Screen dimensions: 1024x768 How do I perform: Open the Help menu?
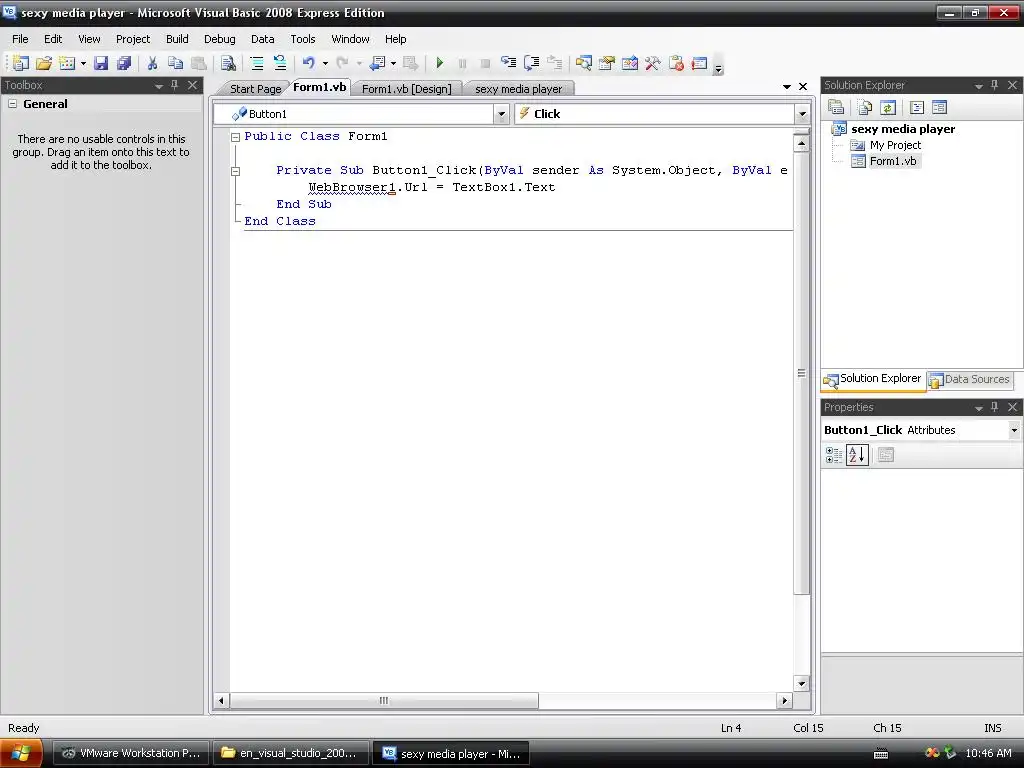pyautogui.click(x=395, y=39)
